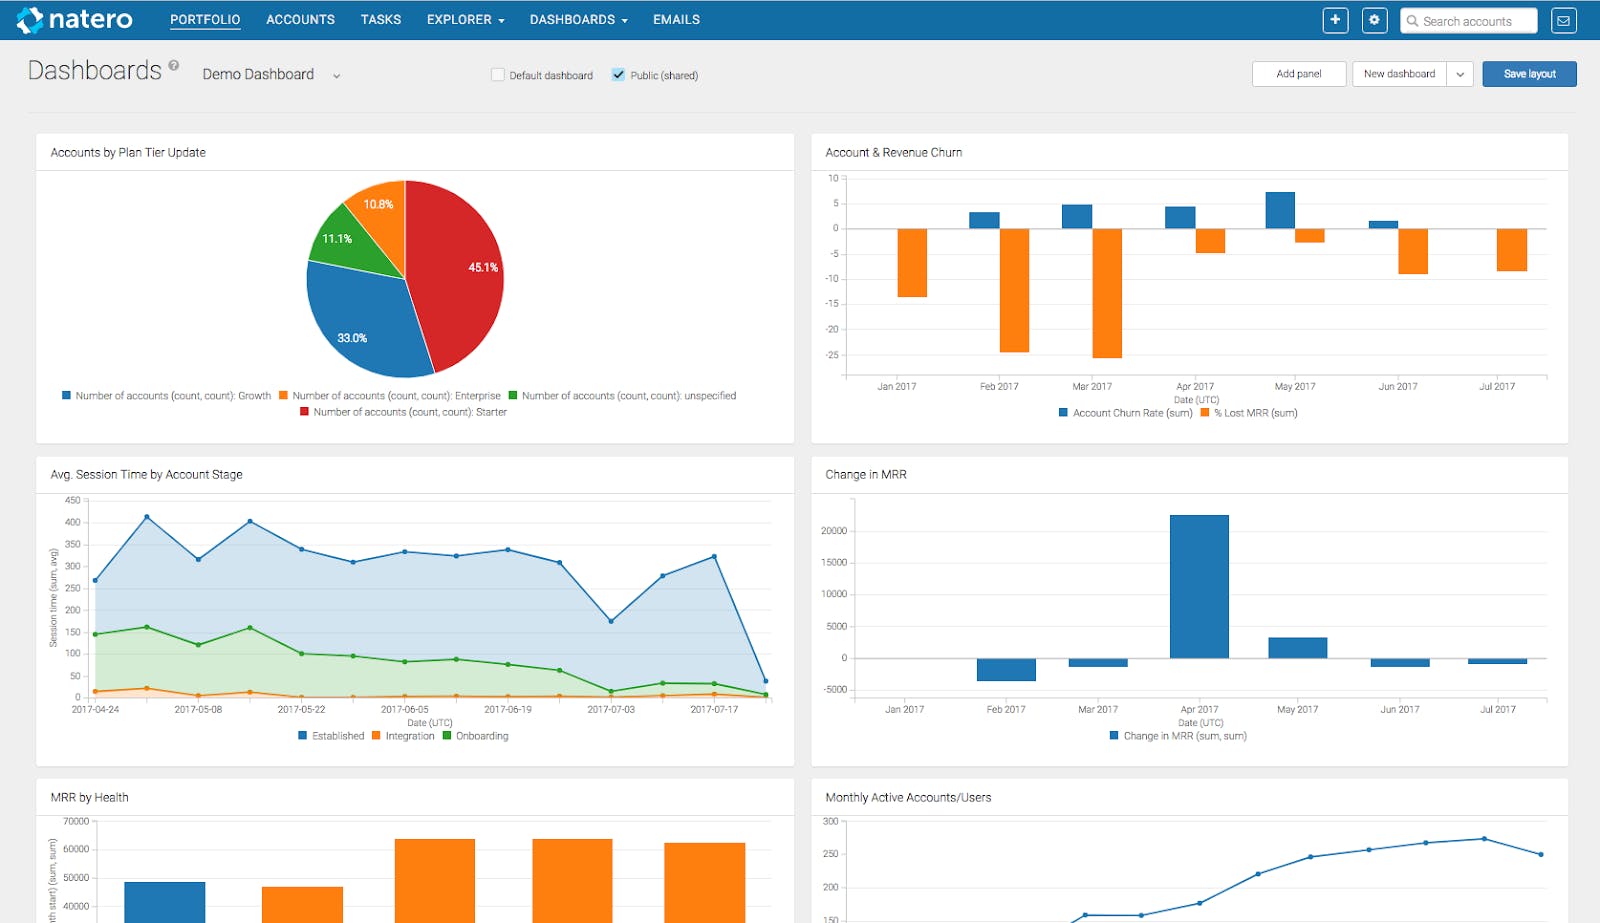Open the Demo Dashboard selector chevron
Screen dimensions: 1600x923
[x=337, y=76]
